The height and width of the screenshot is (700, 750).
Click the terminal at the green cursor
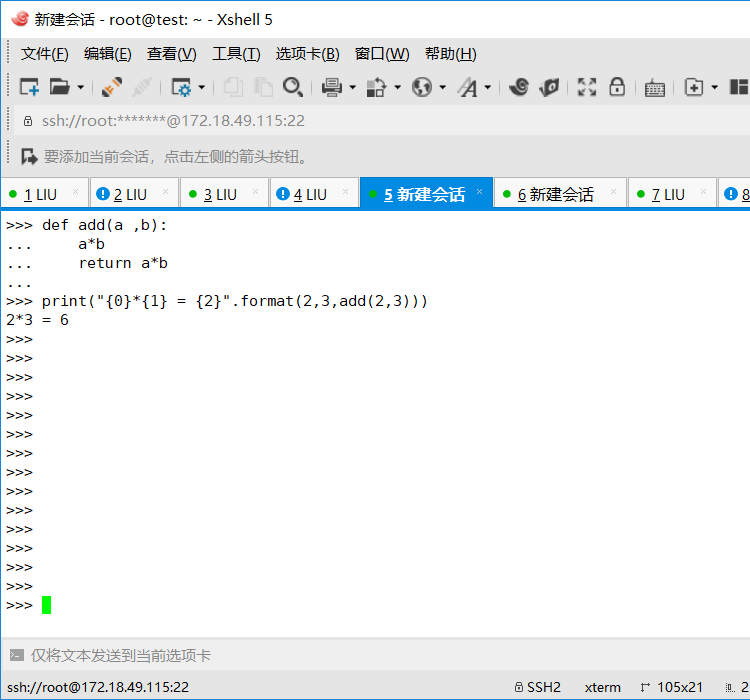(46, 605)
